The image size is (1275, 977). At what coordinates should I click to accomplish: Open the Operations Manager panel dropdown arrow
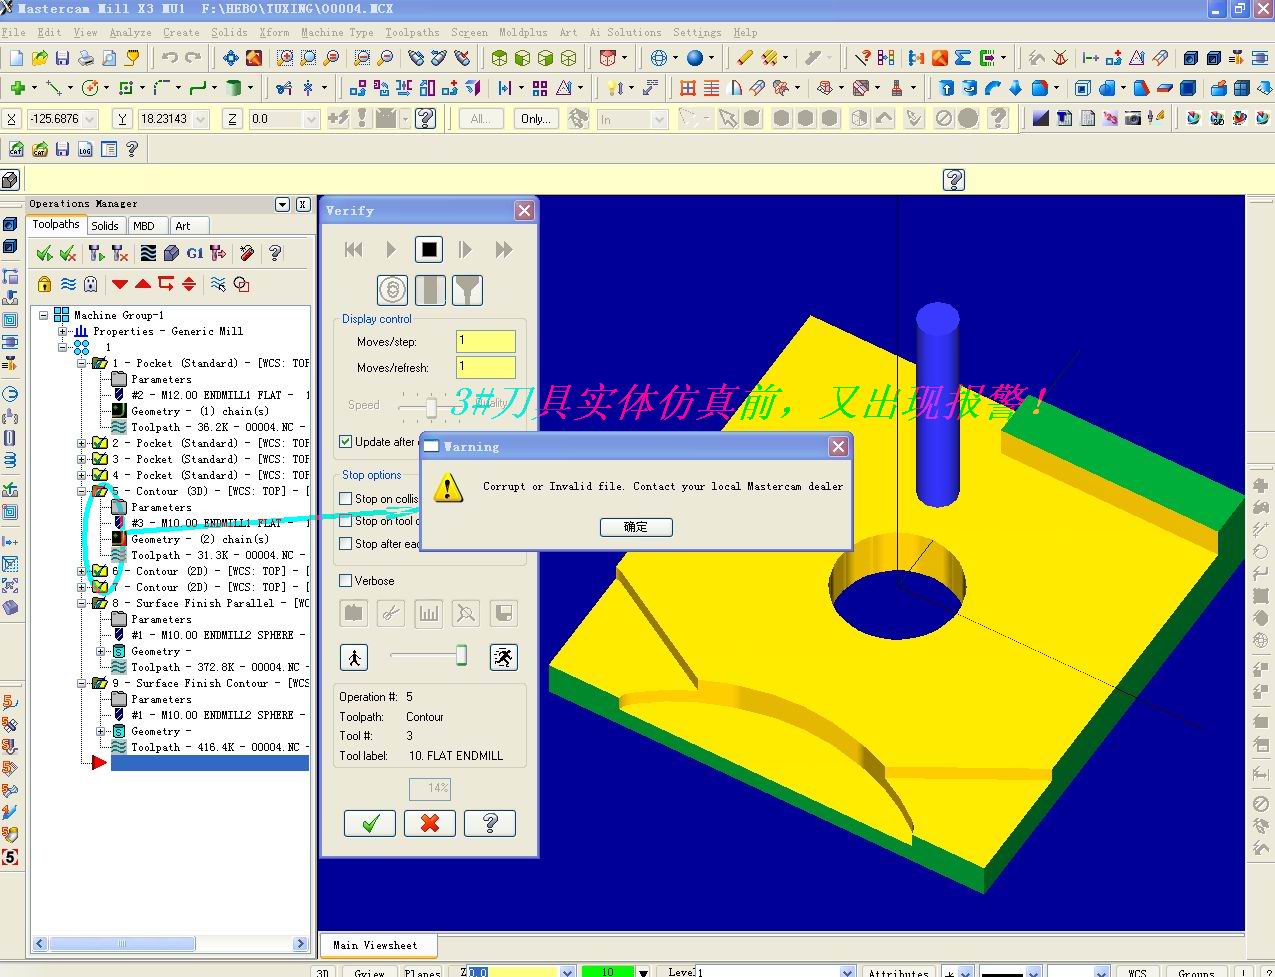point(282,204)
